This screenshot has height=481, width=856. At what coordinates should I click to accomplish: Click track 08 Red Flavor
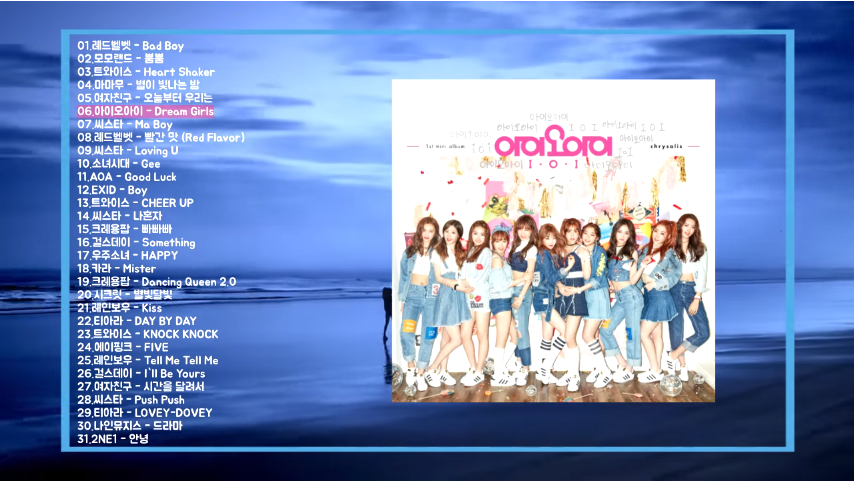coord(160,137)
